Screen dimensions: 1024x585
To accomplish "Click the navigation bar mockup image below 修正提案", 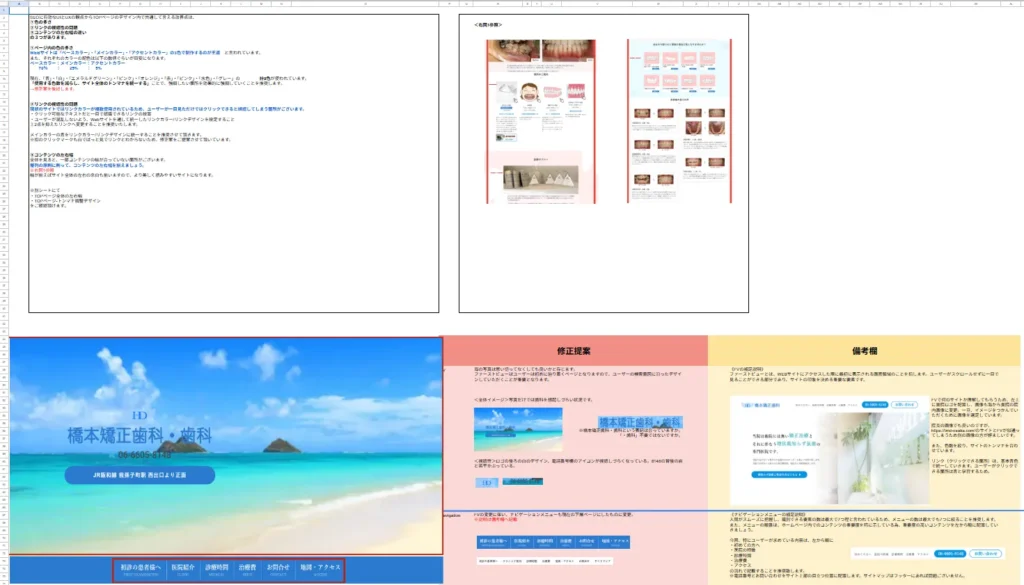I will click(552, 542).
